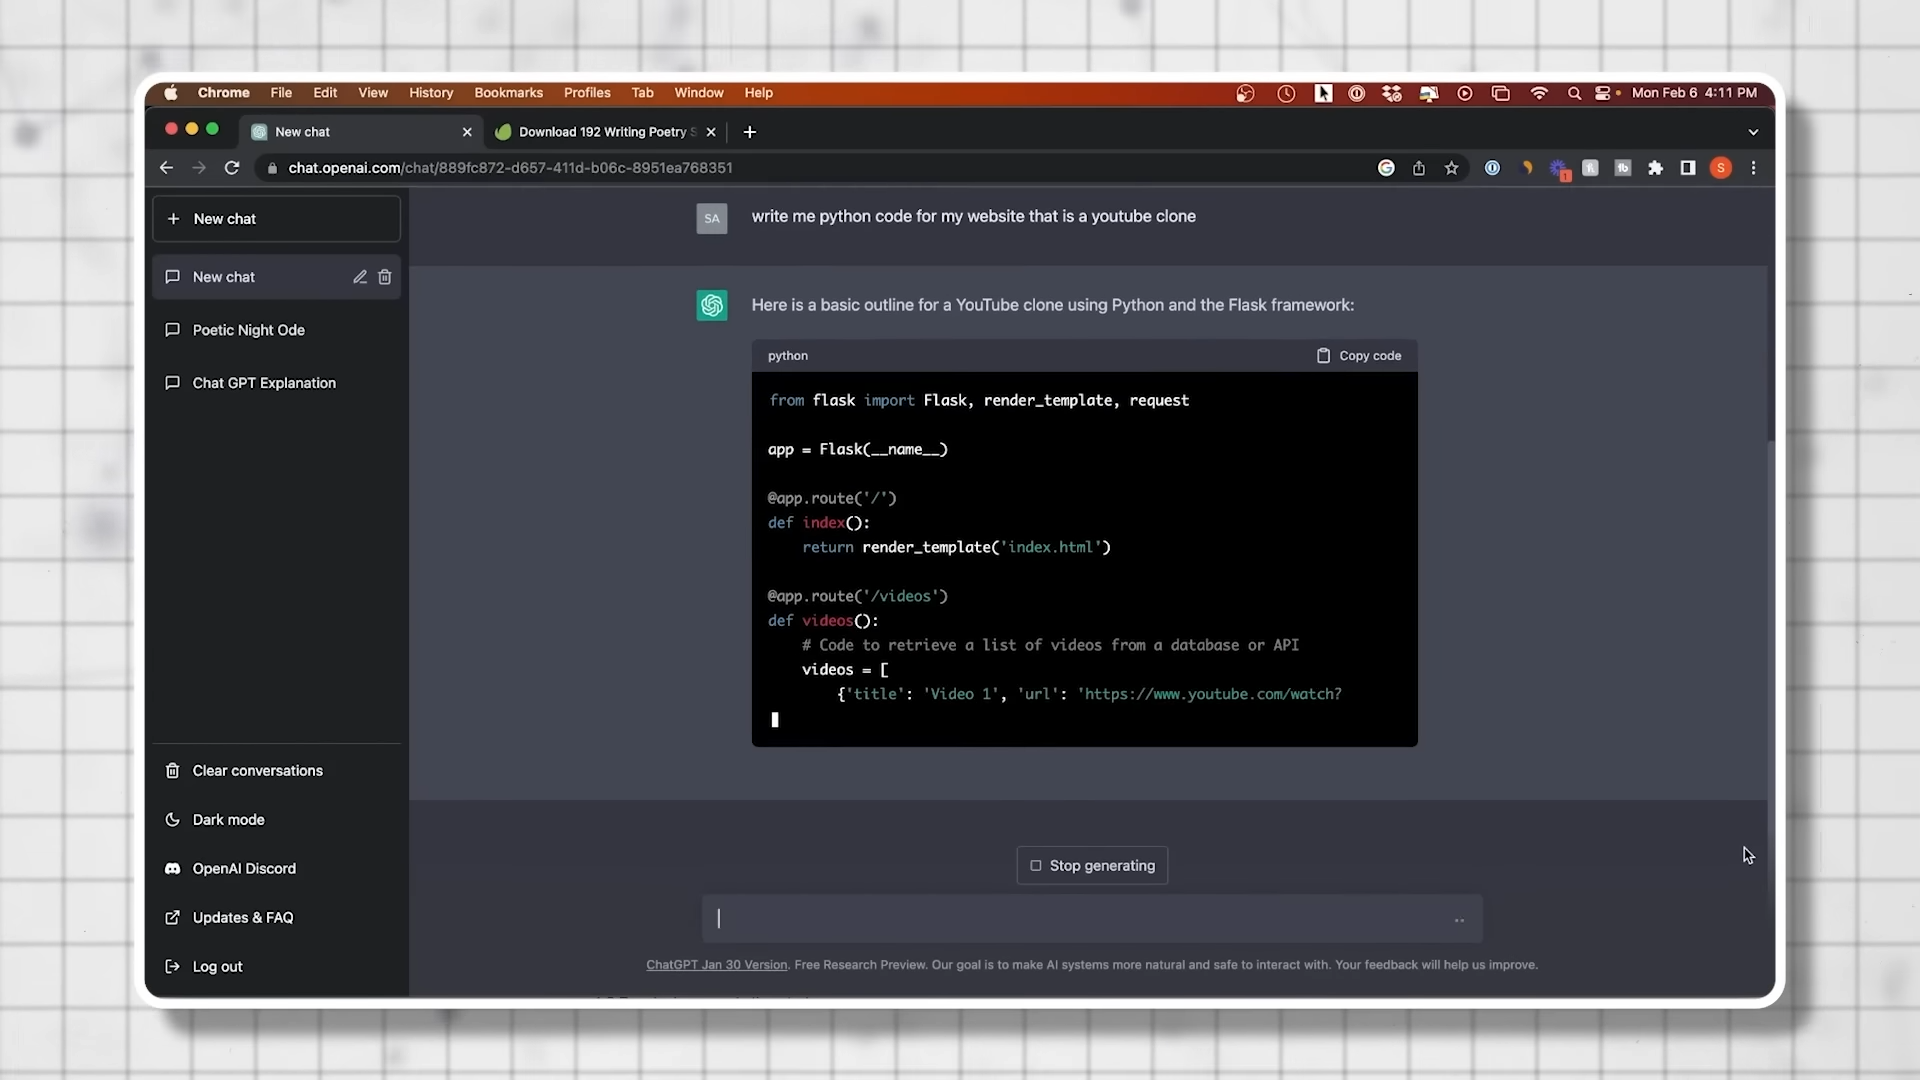Click the pencil edit icon beside New chat
Image resolution: width=1920 pixels, height=1080 pixels.
pos(360,277)
